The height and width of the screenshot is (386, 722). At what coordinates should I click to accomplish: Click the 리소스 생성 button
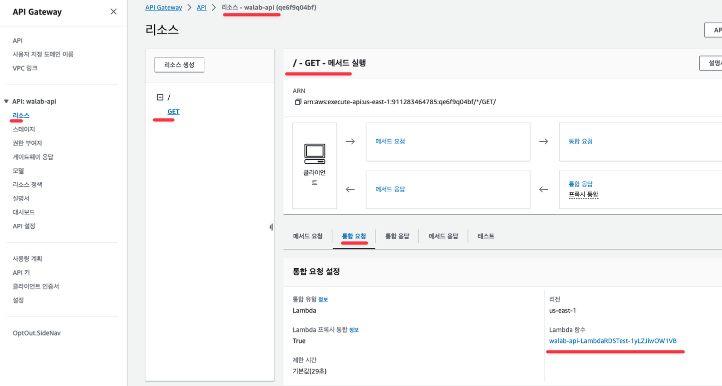(x=179, y=65)
